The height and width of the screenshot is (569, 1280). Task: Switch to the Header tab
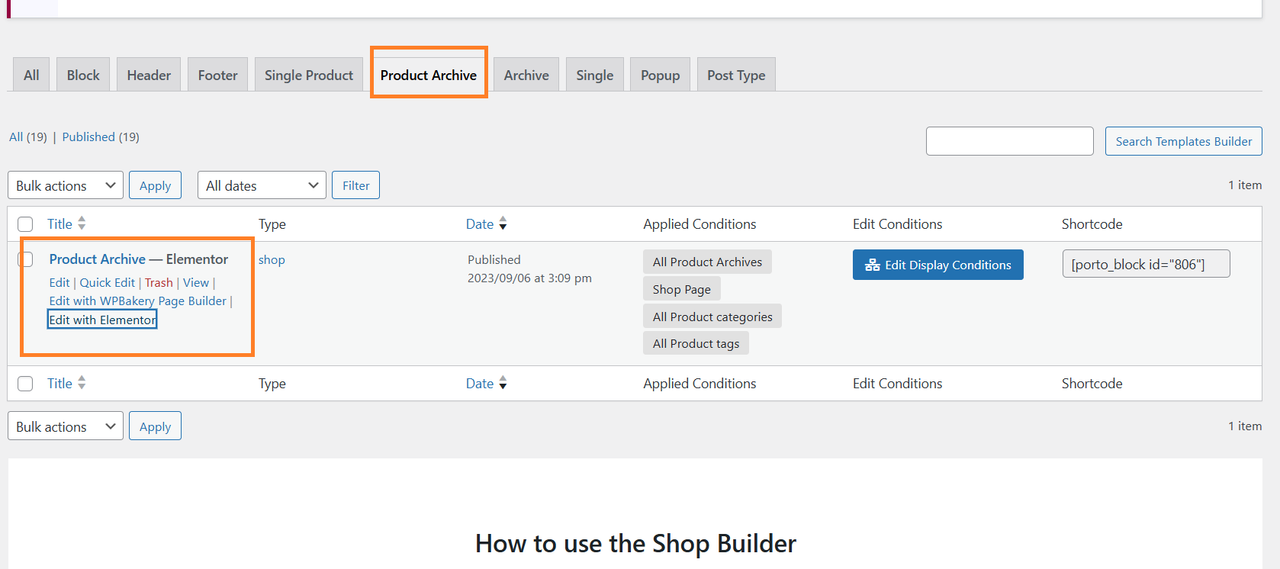(149, 75)
